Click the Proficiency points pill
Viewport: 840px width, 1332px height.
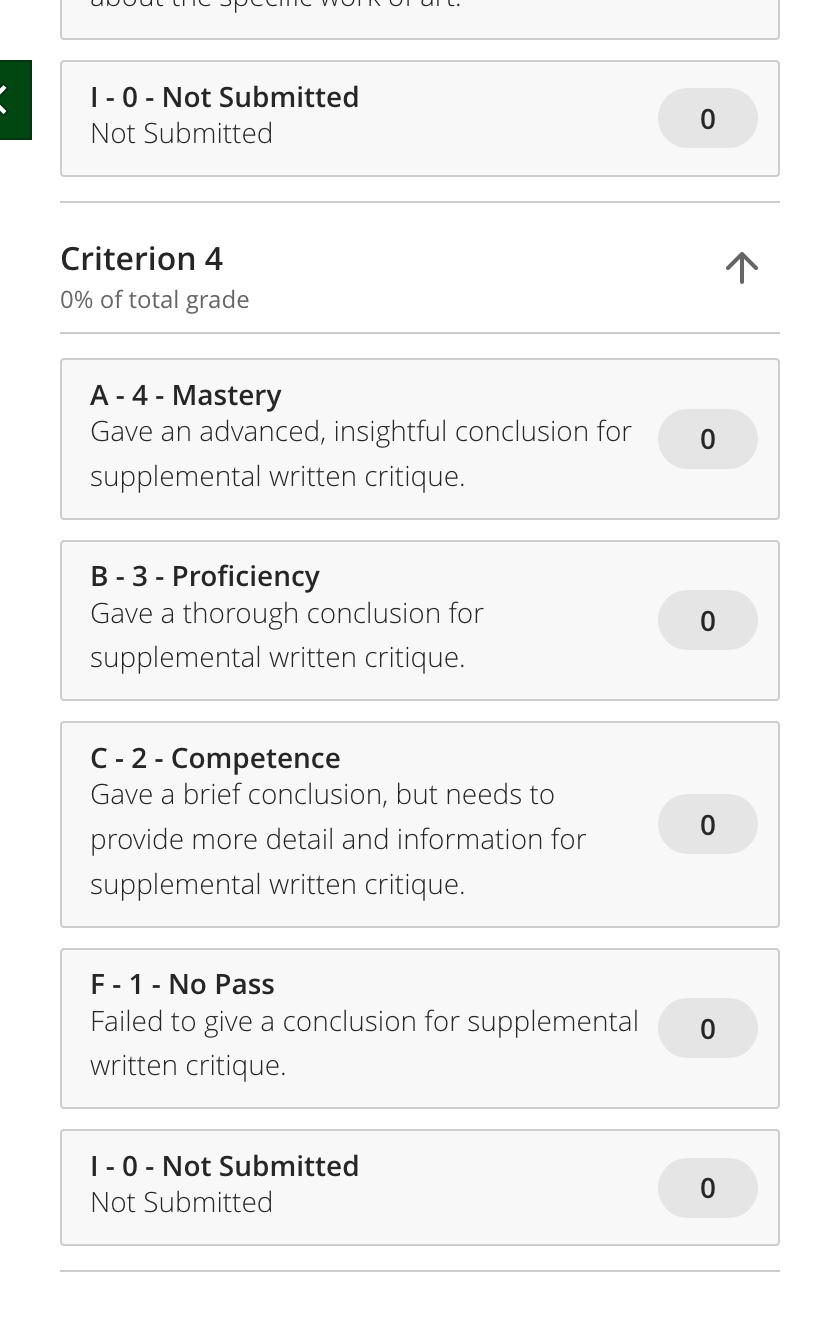(708, 620)
